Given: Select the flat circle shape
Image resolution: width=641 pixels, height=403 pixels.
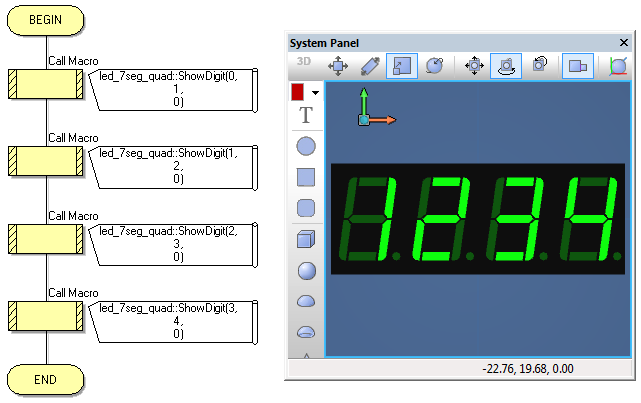Looking at the screenshot, I should pos(306,146).
